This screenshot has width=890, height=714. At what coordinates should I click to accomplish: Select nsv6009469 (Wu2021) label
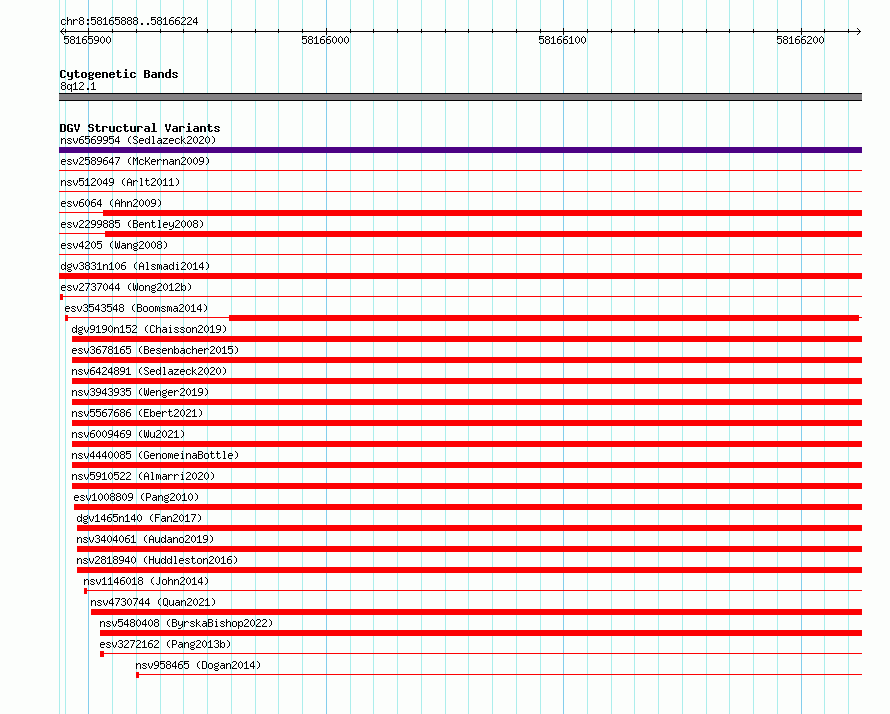[x=128, y=434]
